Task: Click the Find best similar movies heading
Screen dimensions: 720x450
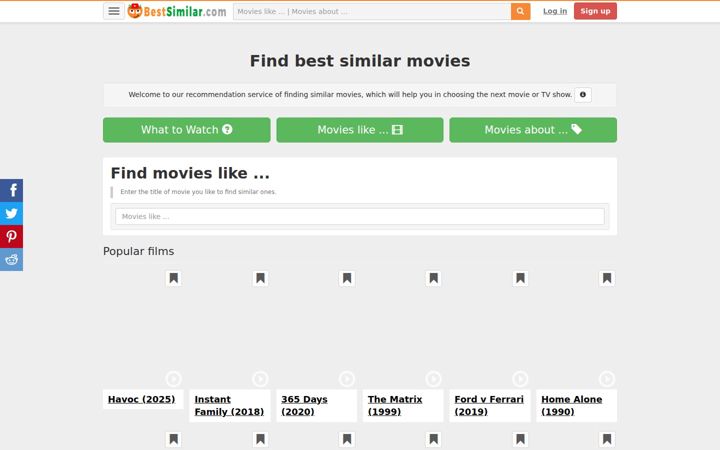Action: click(x=360, y=61)
